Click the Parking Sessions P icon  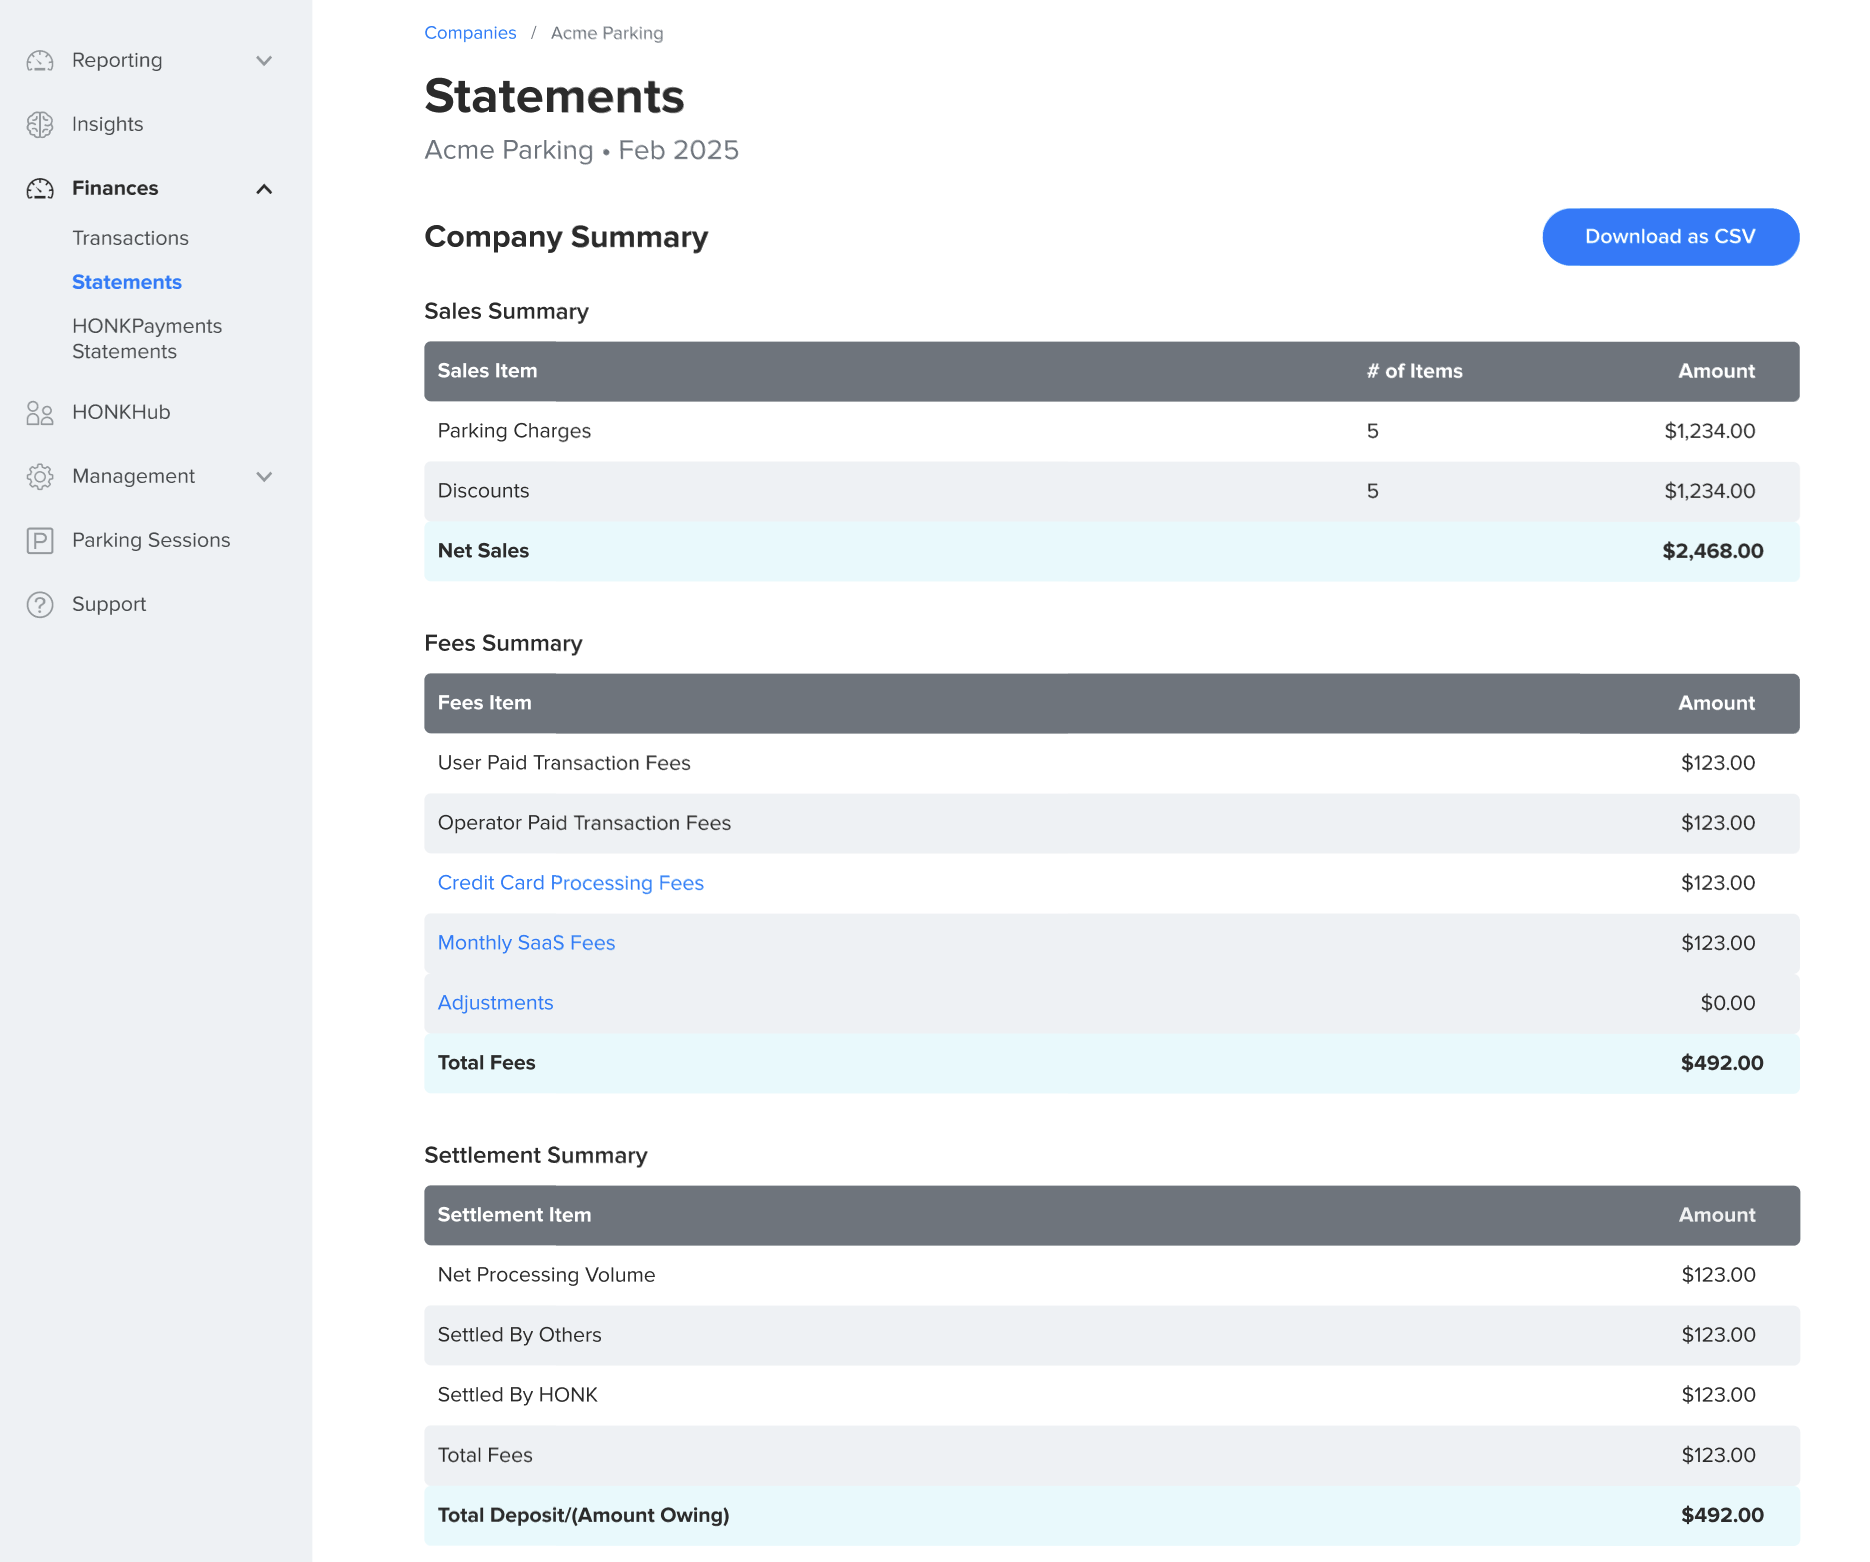point(40,541)
